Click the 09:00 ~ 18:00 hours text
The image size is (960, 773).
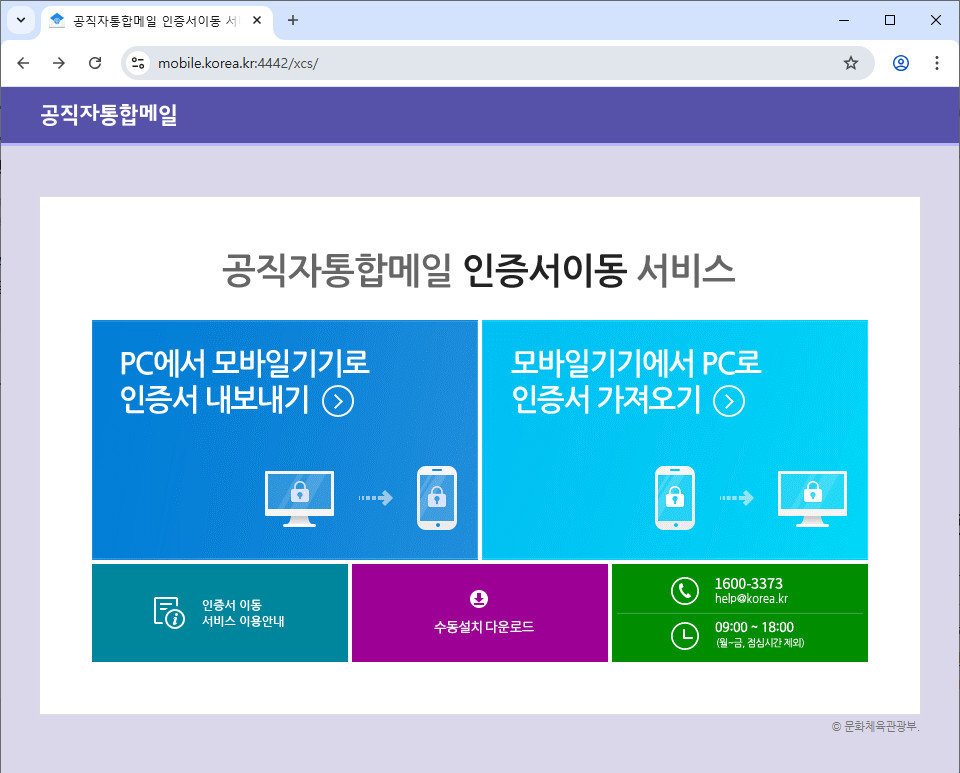(x=754, y=627)
